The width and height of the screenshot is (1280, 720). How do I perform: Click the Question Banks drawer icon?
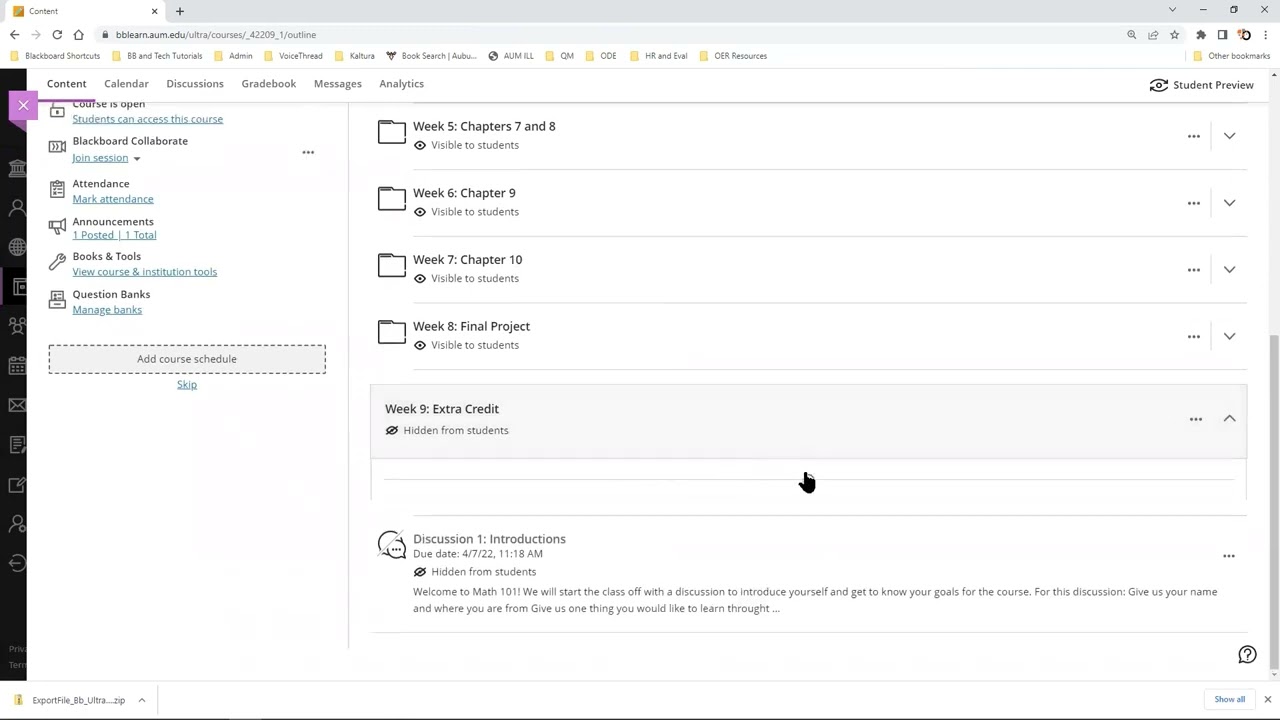pyautogui.click(x=57, y=299)
